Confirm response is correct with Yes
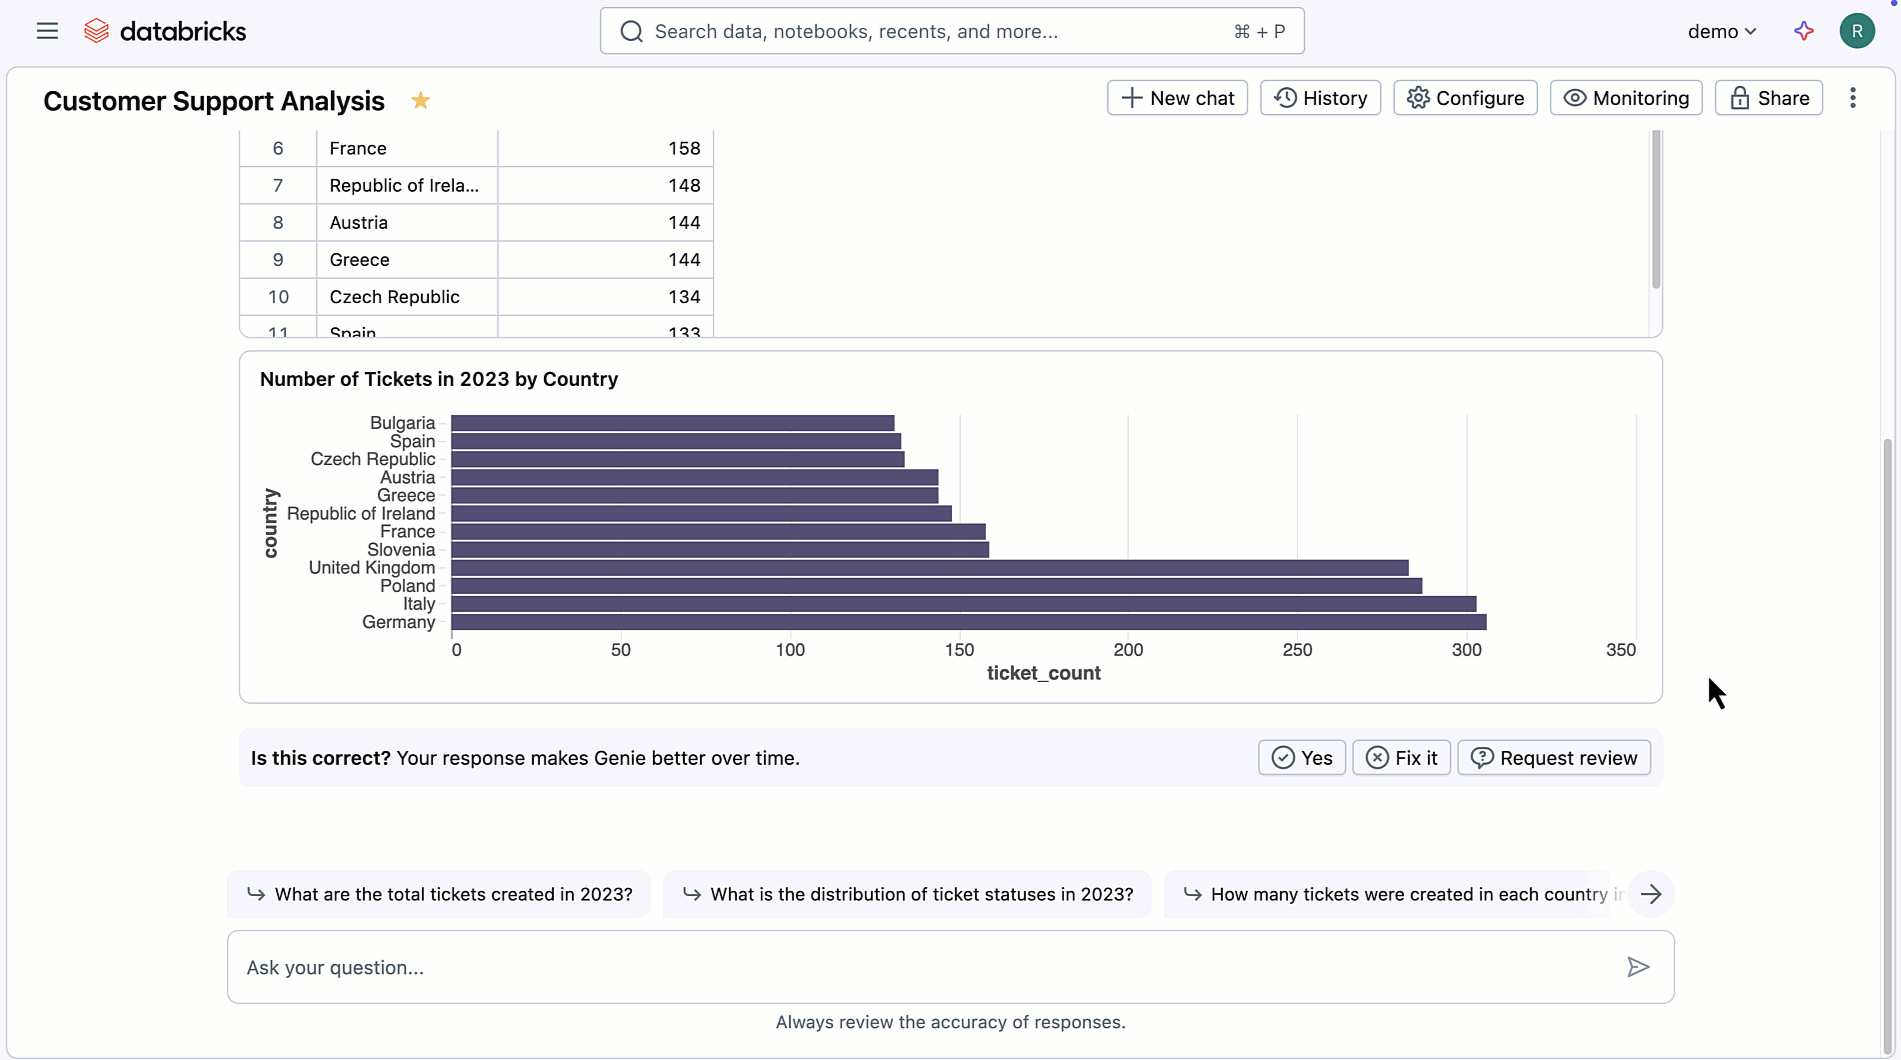Viewport: 1901px width, 1060px height. point(1301,758)
